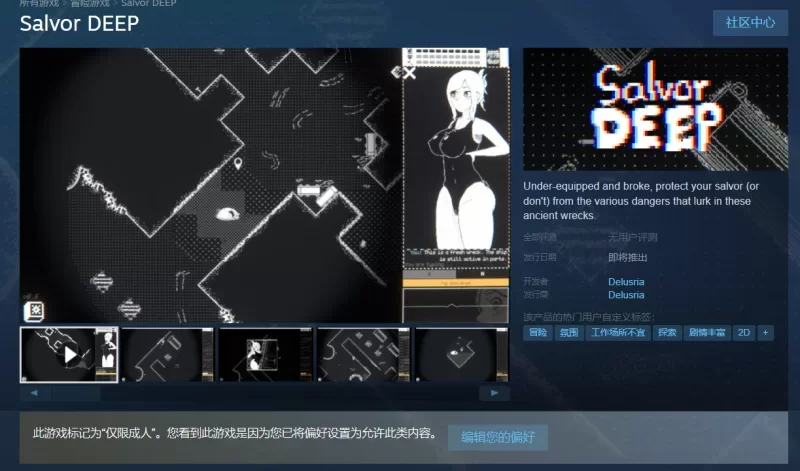This screenshot has width=800, height=471.
Task: Select the second screenshot thumbnail
Action: click(x=167, y=355)
